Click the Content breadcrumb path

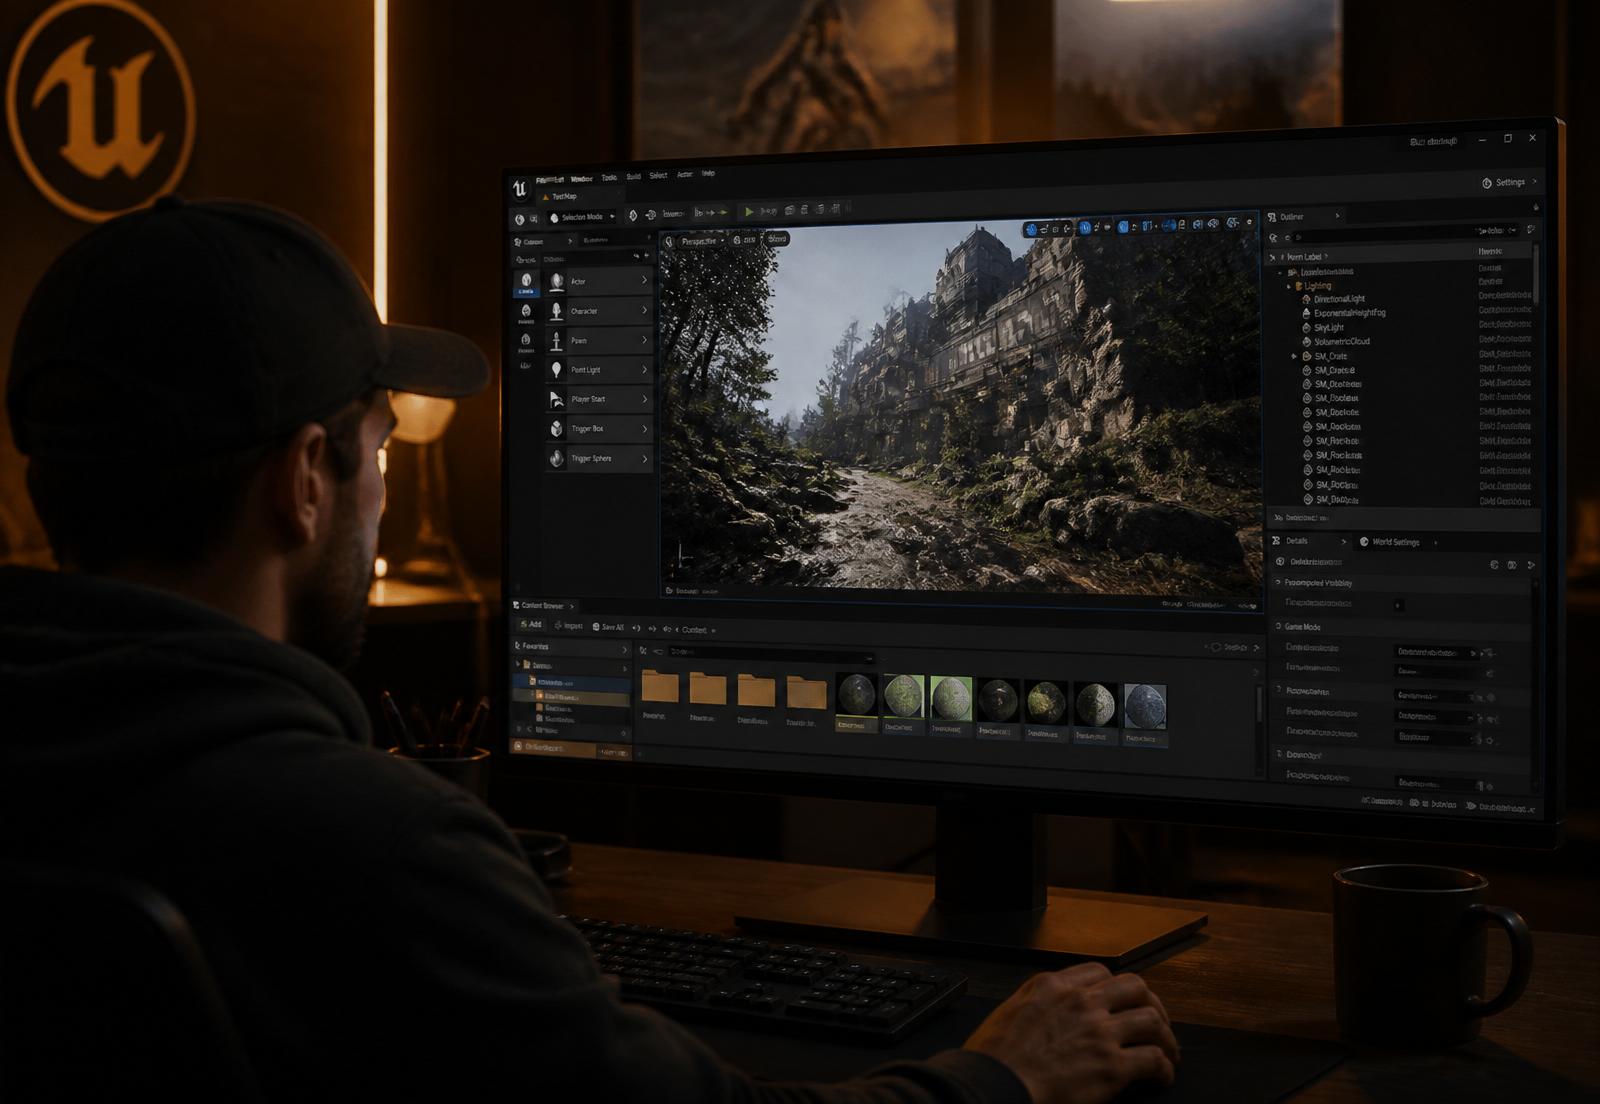(694, 630)
